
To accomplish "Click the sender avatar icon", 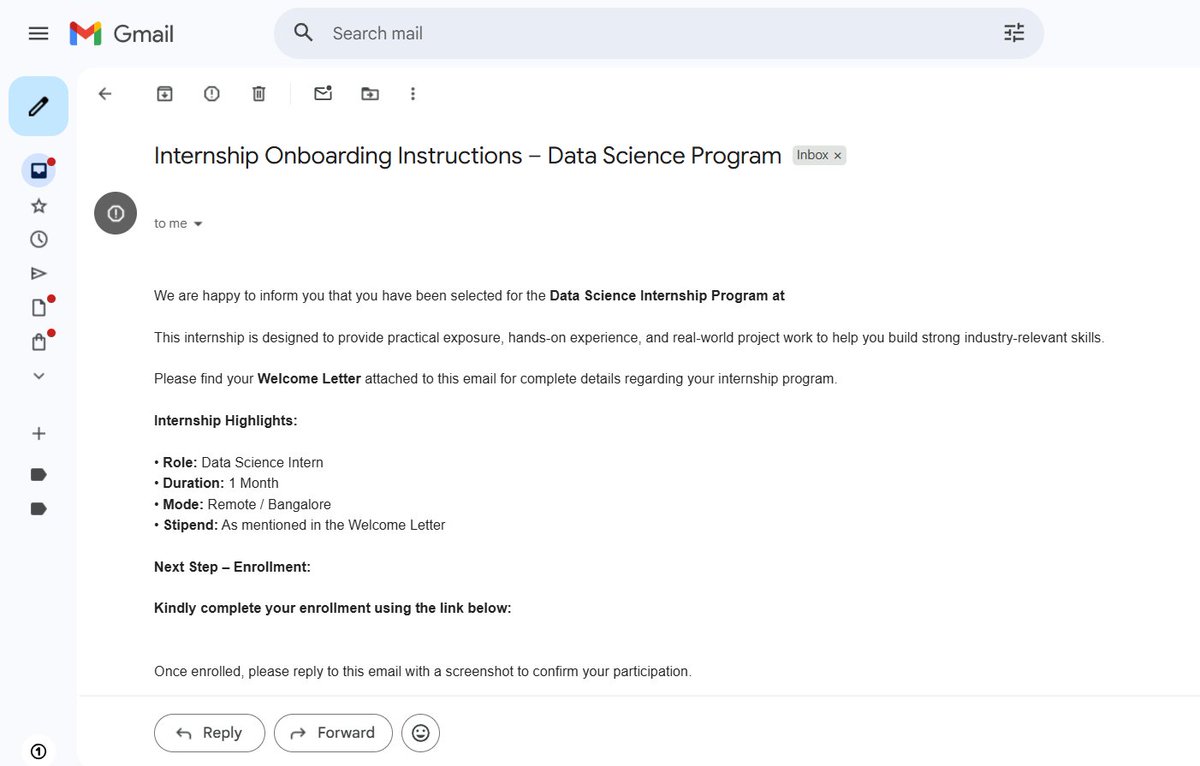I will click(x=115, y=213).
